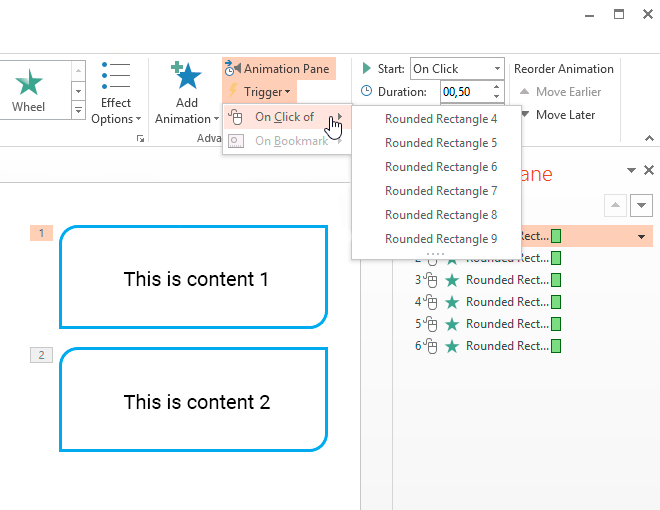
Task: Click the green timing bar of animation 3
Action: [x=556, y=280]
